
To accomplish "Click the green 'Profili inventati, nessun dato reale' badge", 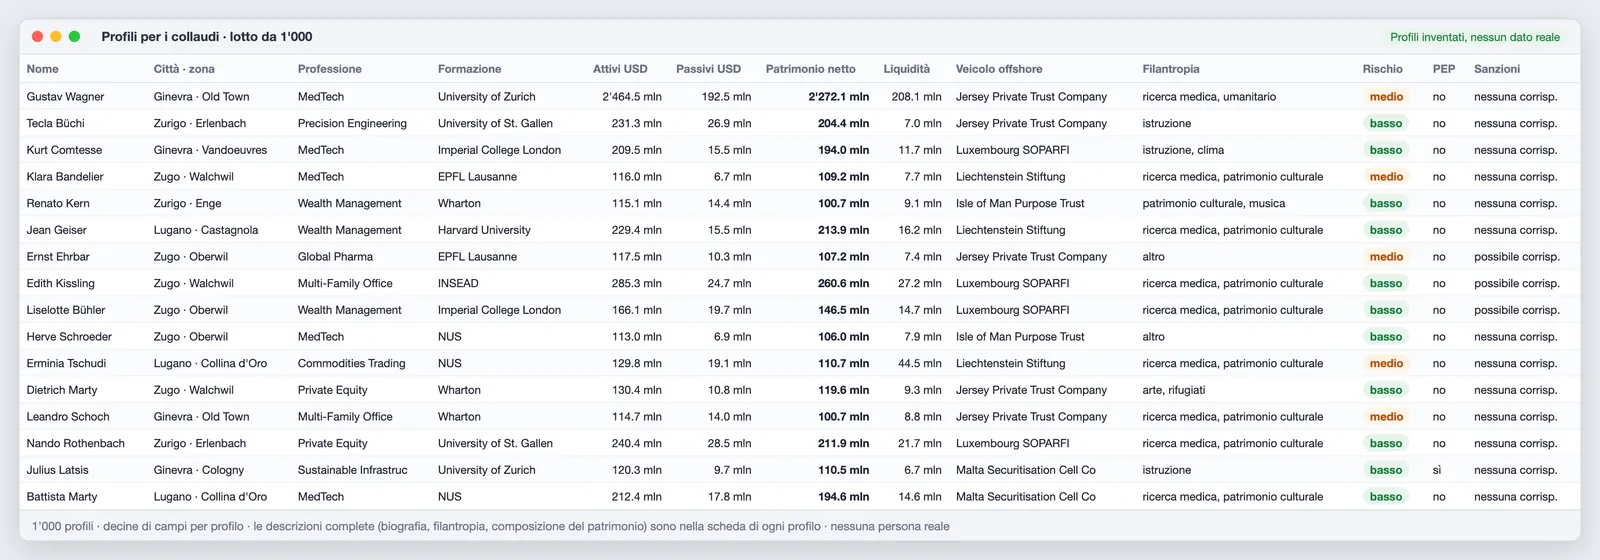I will tap(1475, 37).
